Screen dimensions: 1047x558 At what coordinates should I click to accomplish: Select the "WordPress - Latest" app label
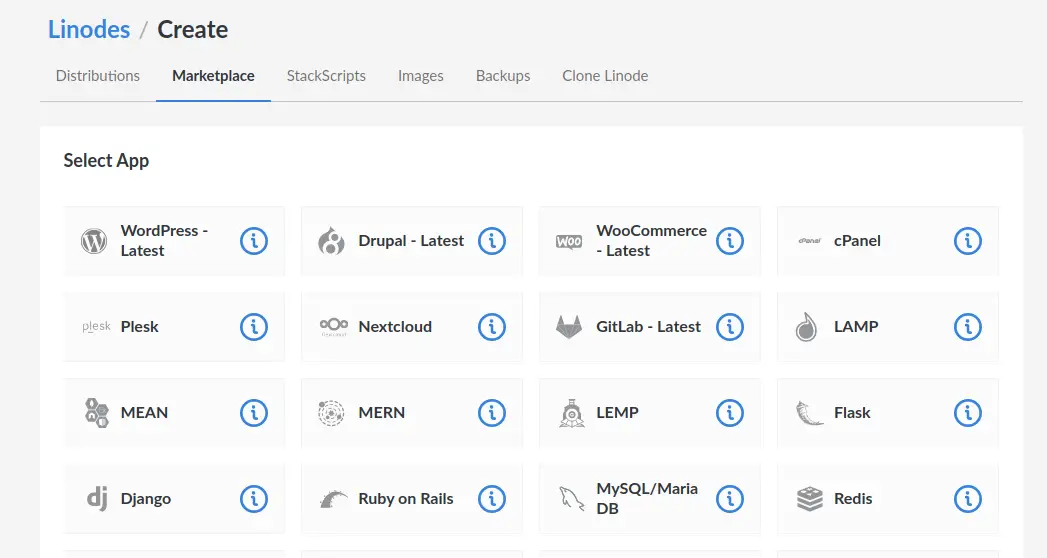[164, 240]
